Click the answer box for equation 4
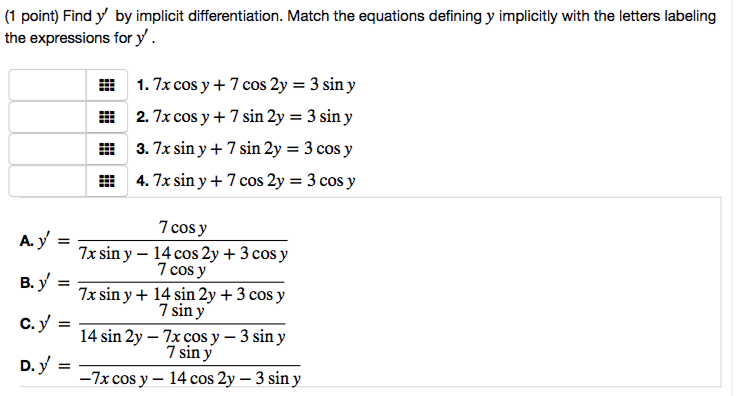 pyautogui.click(x=47, y=181)
